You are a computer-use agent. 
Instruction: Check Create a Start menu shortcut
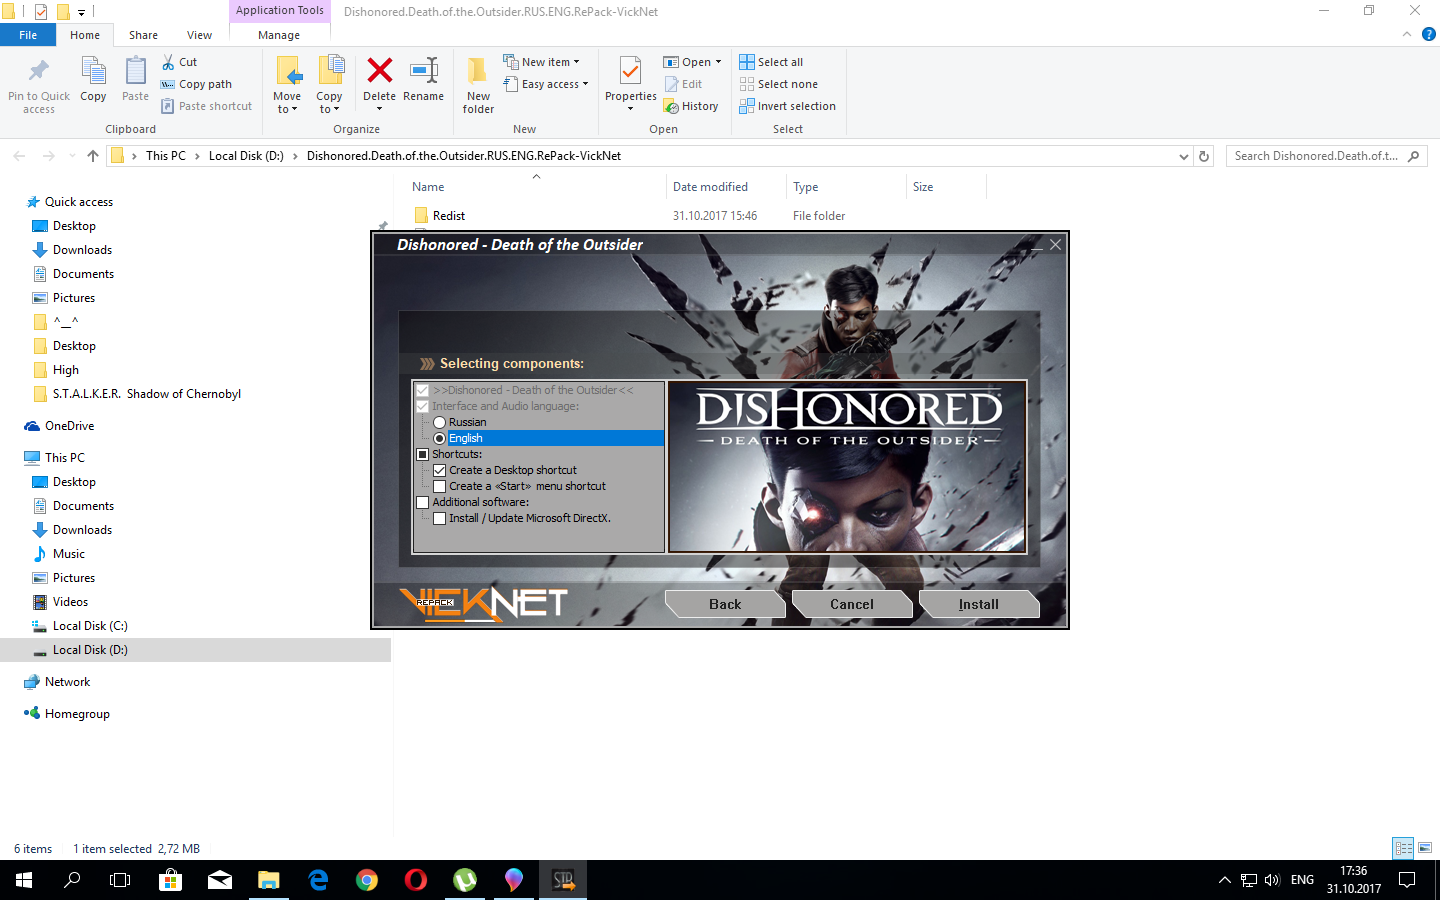point(439,486)
